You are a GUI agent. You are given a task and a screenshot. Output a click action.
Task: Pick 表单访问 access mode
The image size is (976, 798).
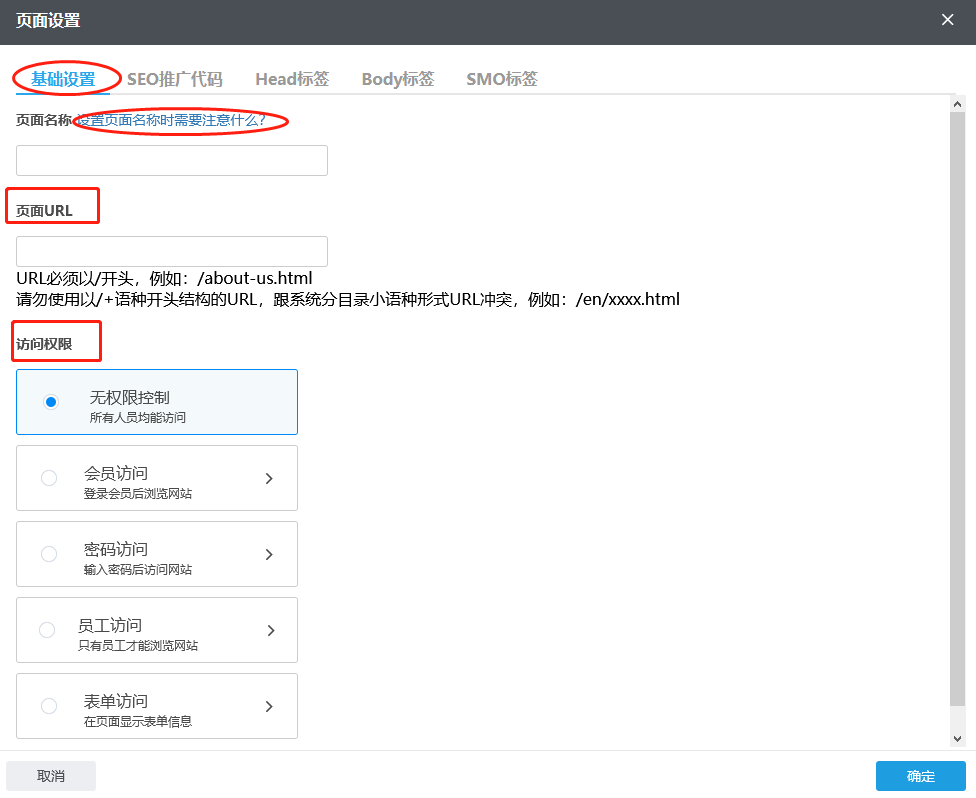pyautogui.click(x=47, y=706)
